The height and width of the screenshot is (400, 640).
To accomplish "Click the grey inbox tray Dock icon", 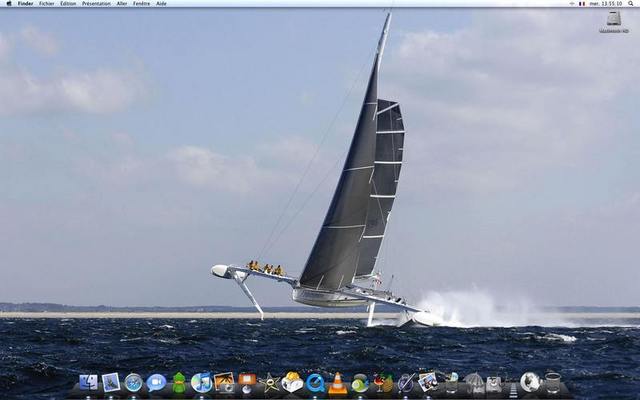I will (x=494, y=384).
